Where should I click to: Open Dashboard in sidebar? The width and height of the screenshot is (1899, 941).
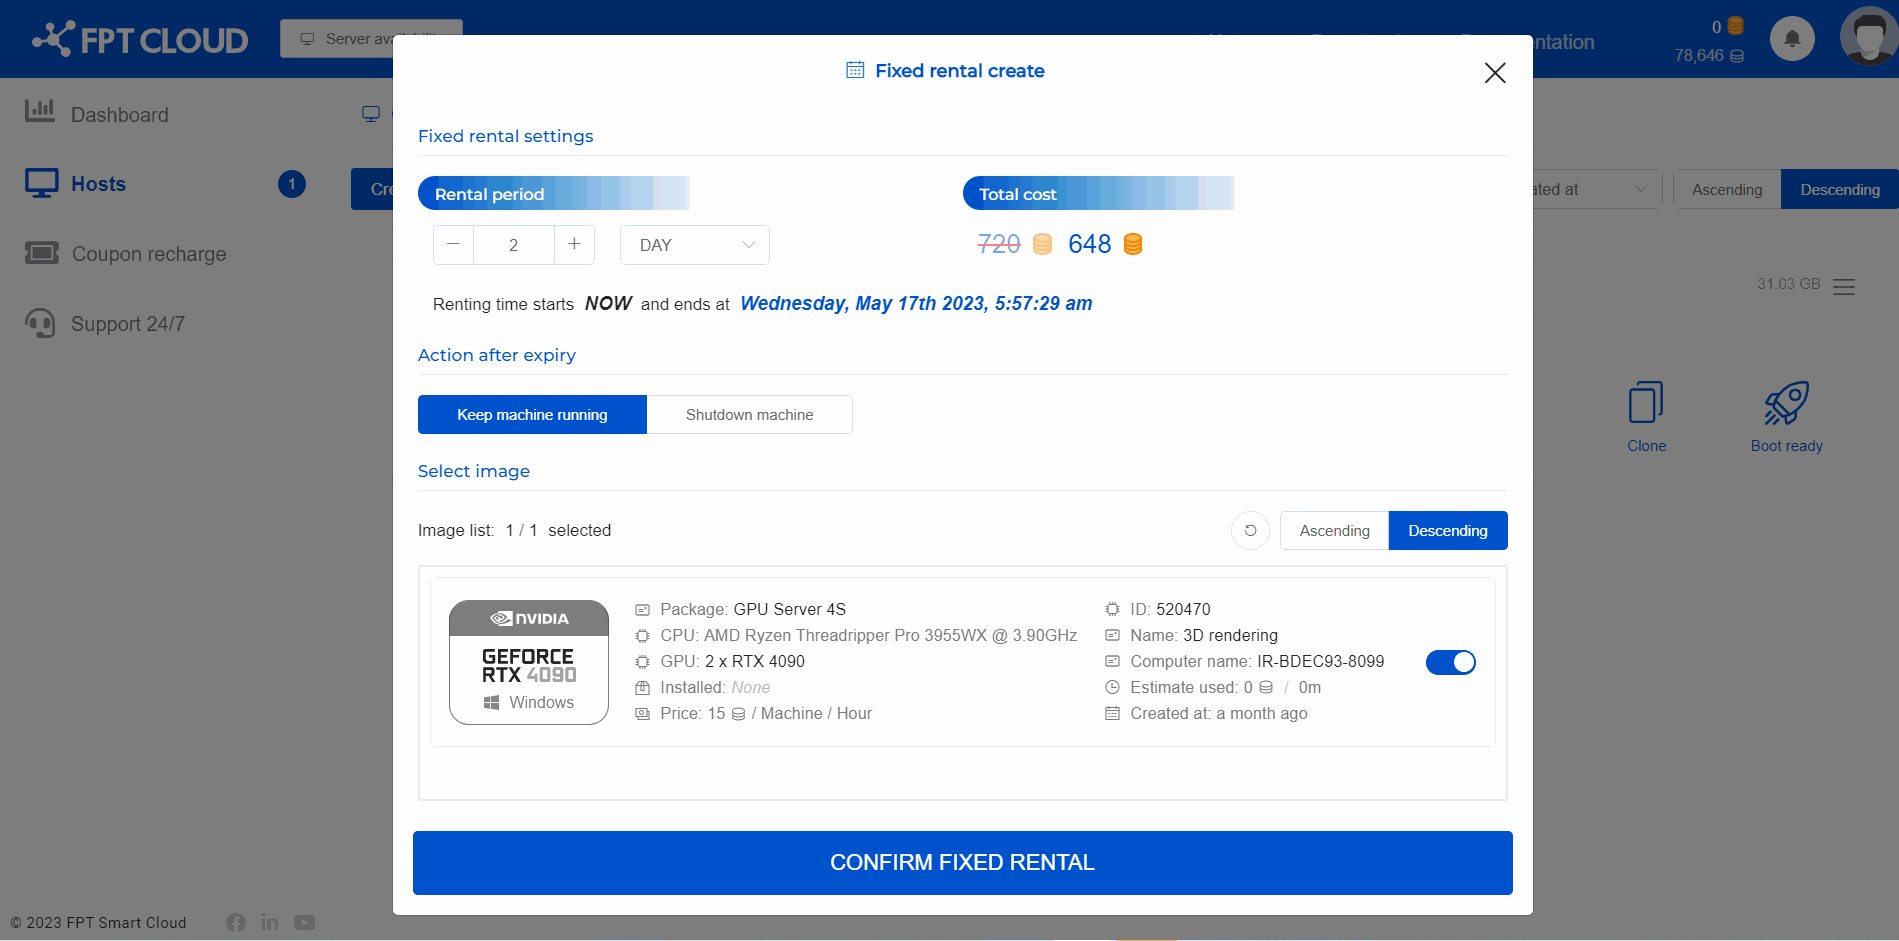[120, 115]
